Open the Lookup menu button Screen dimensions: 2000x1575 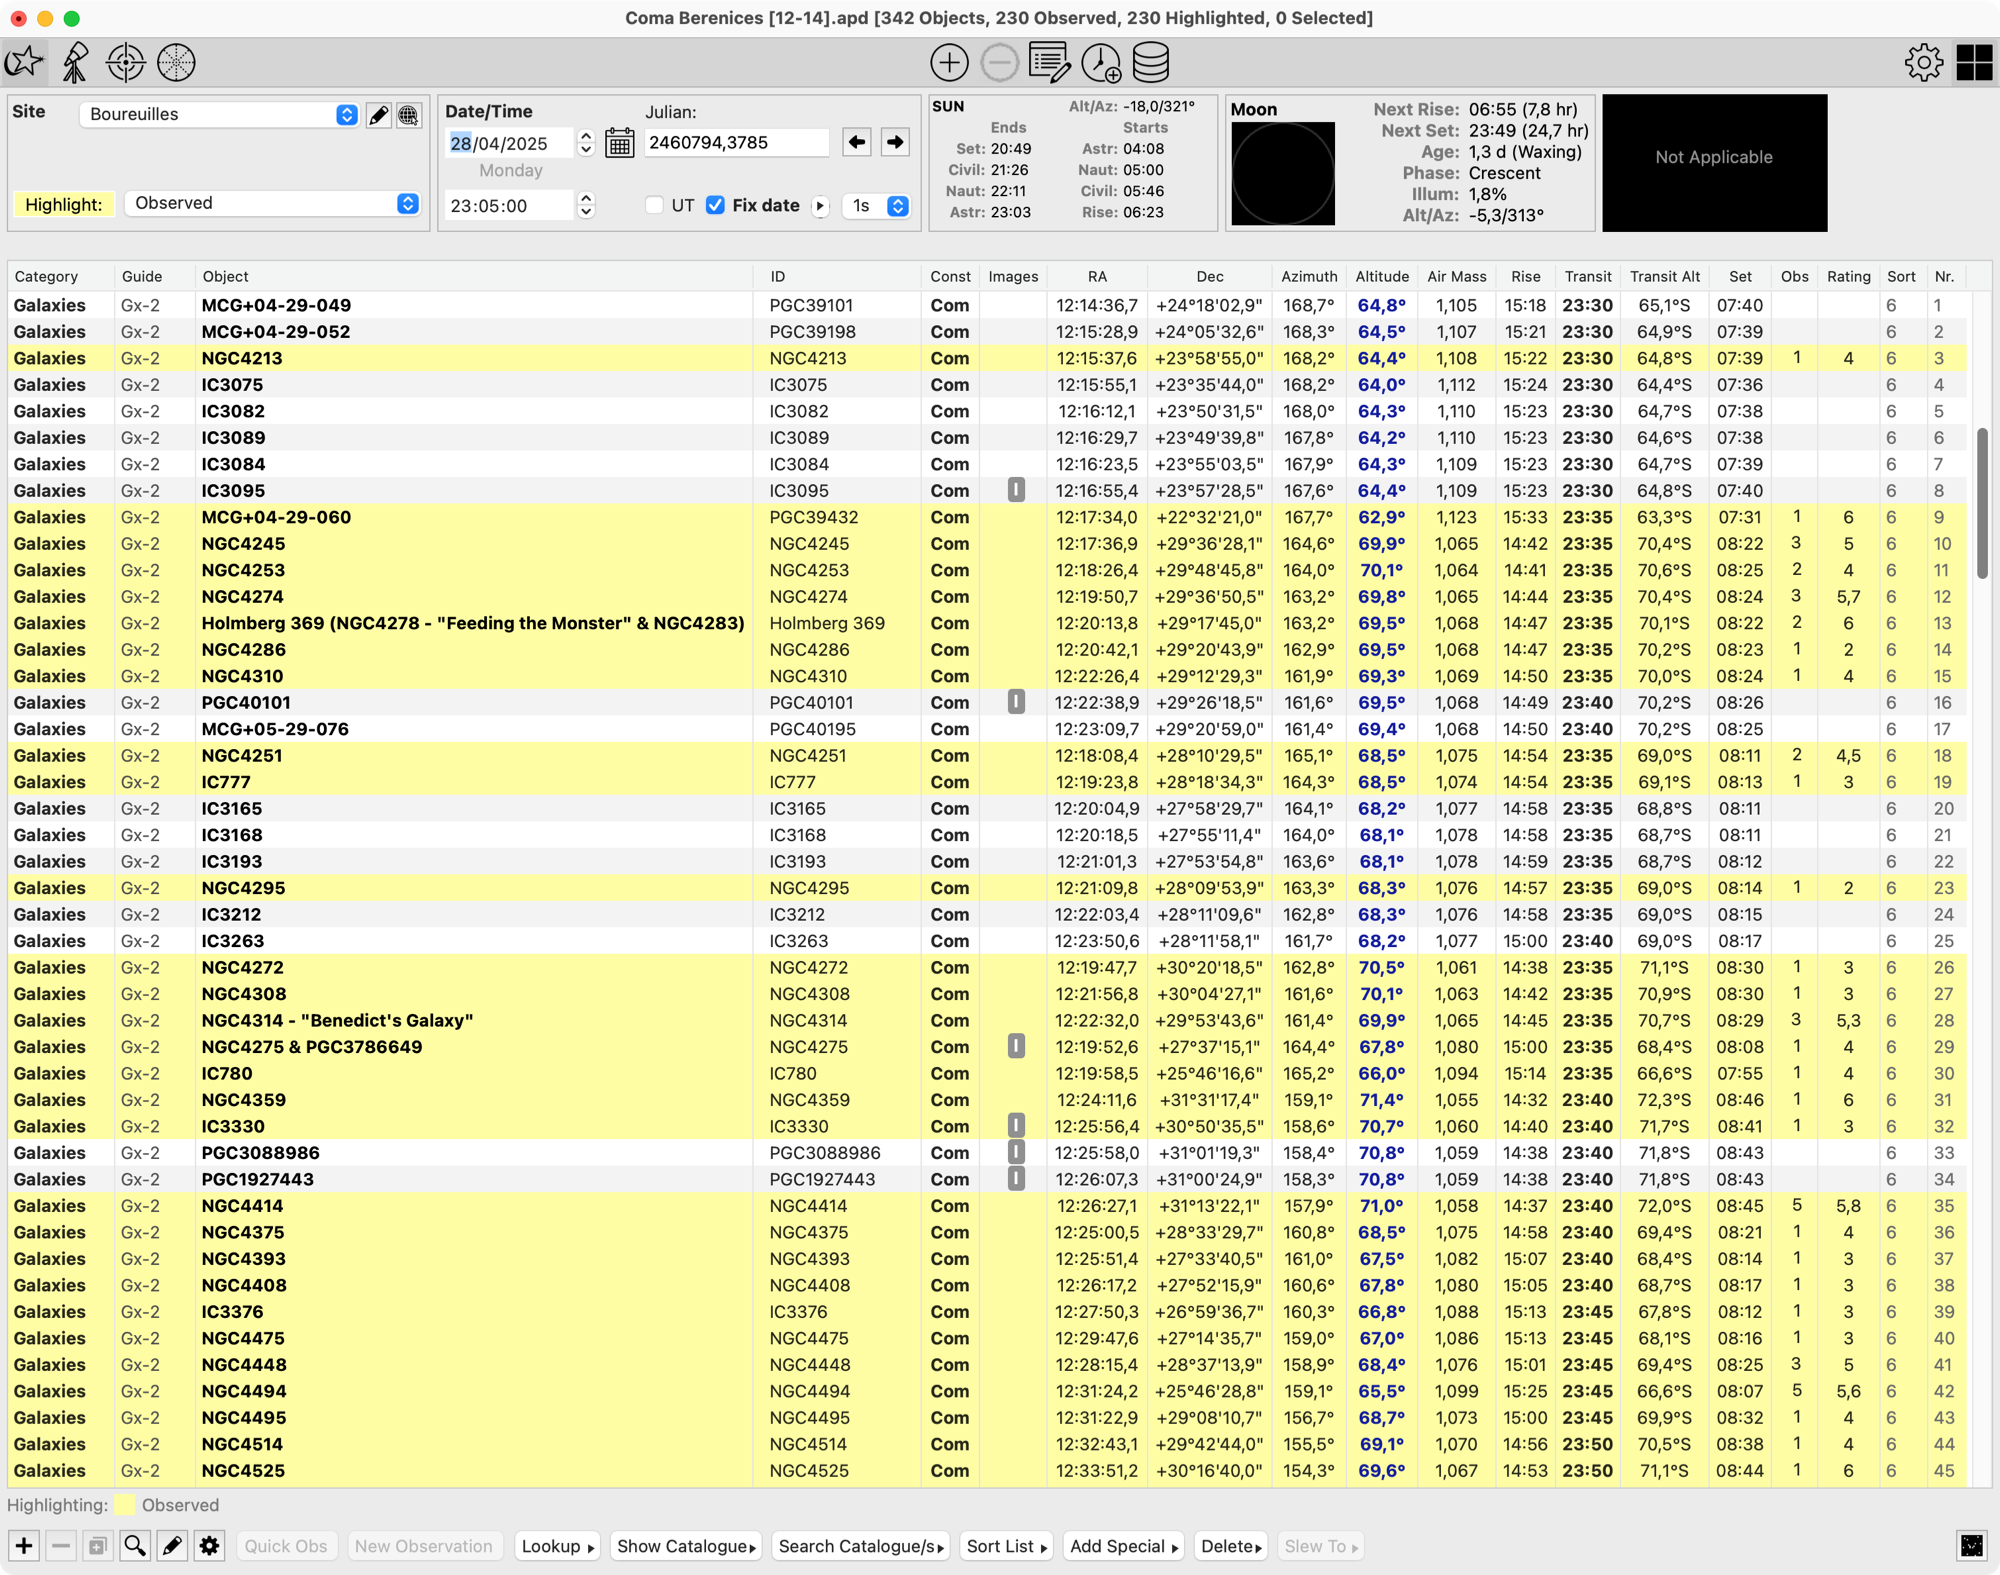[x=558, y=1546]
